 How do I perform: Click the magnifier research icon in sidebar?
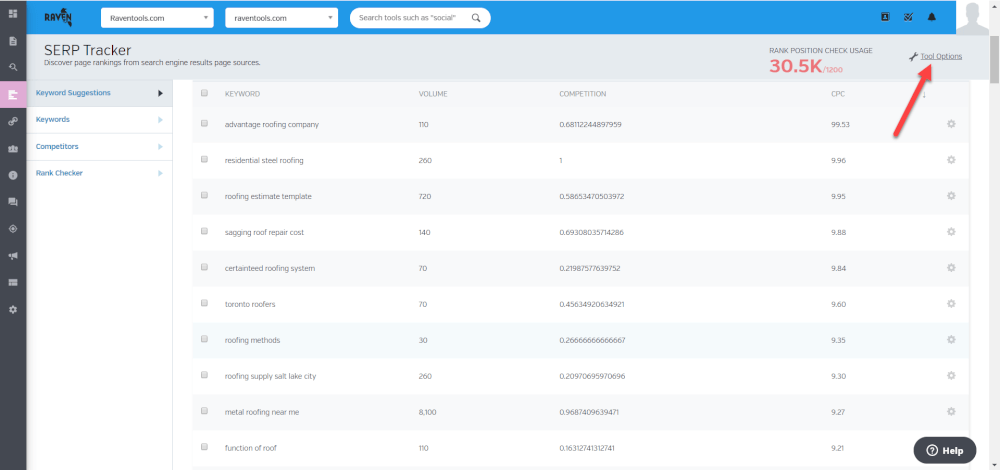pos(13,67)
